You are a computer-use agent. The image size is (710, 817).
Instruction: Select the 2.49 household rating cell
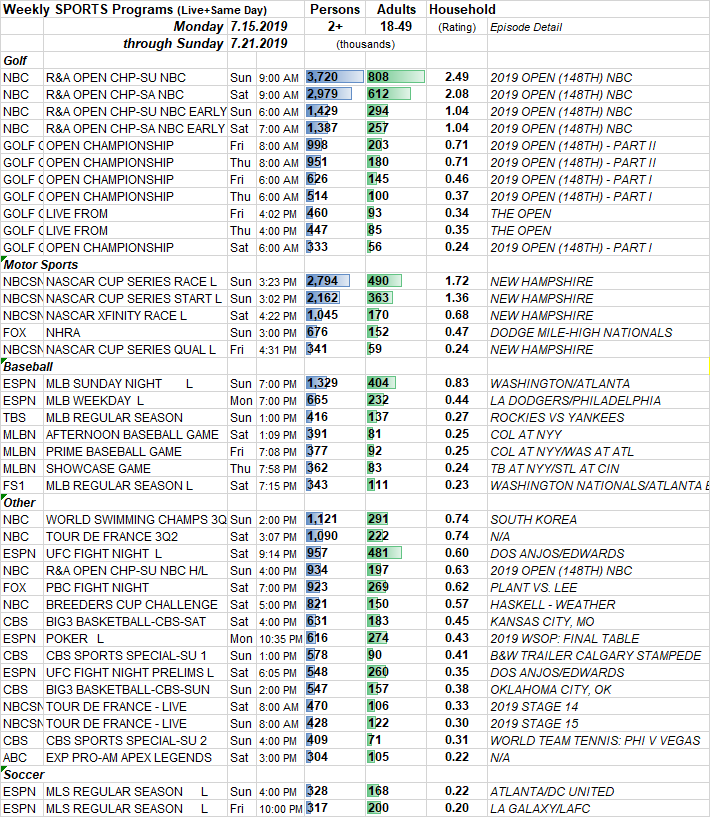coord(457,77)
